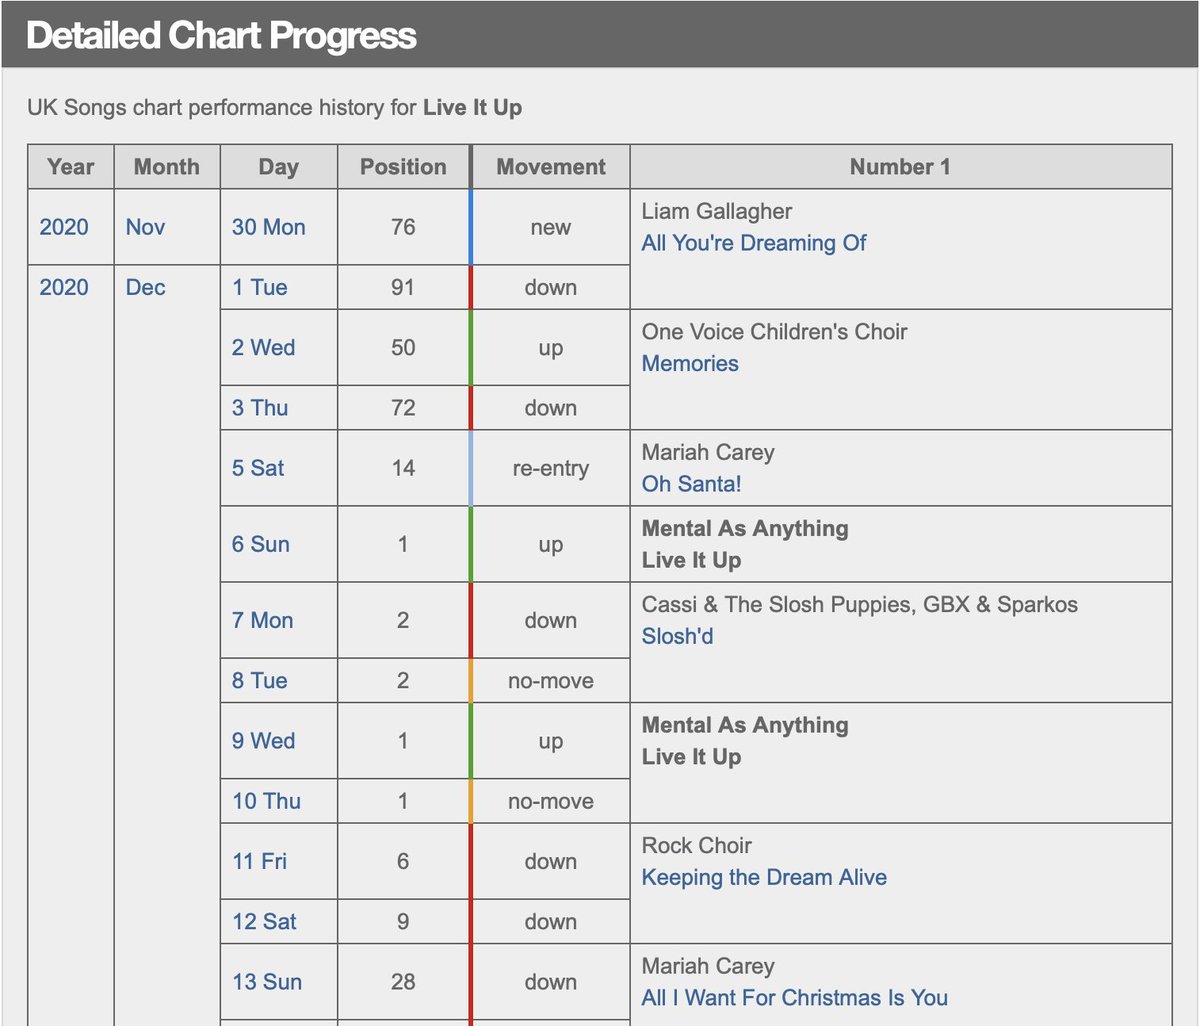Select the Position column header
Viewport: 1200px width, 1026px height.
(x=404, y=167)
